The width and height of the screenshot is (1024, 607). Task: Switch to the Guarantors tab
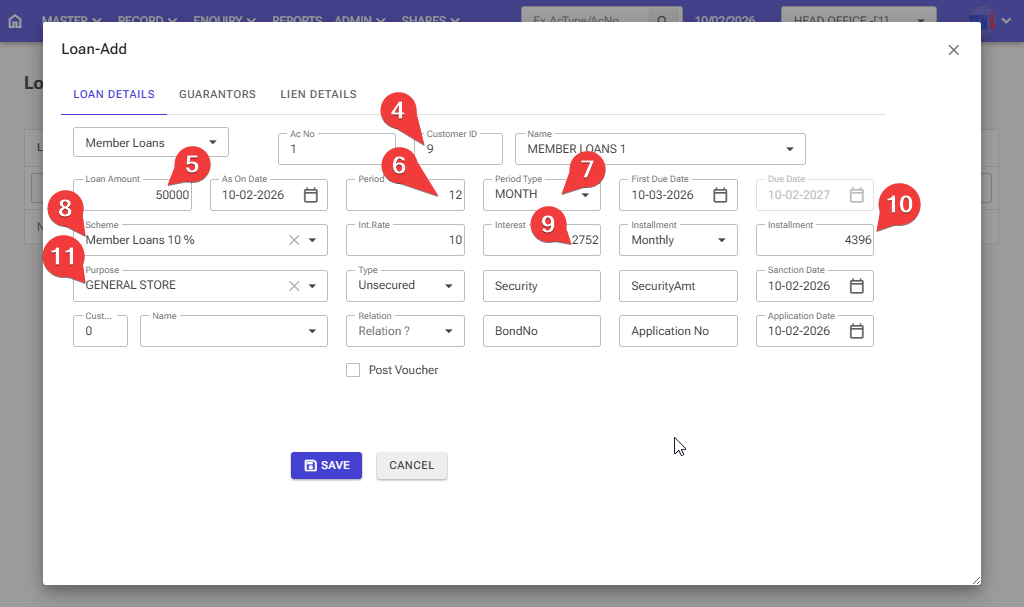click(x=217, y=95)
